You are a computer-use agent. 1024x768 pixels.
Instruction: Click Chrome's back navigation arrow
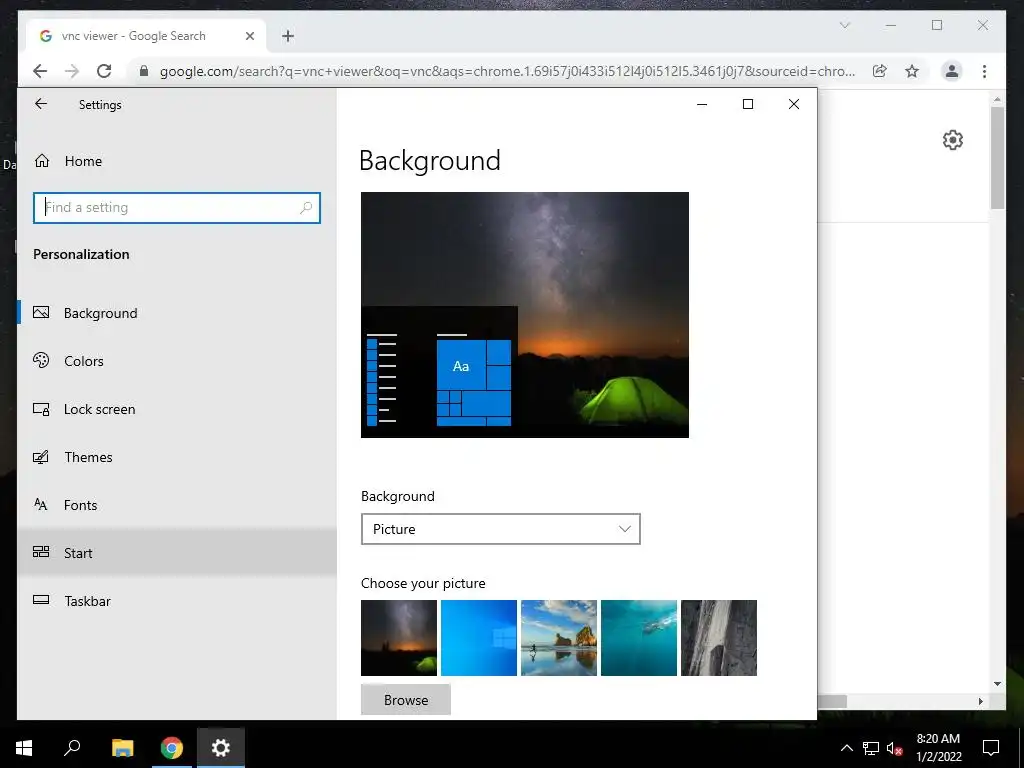[40, 71]
